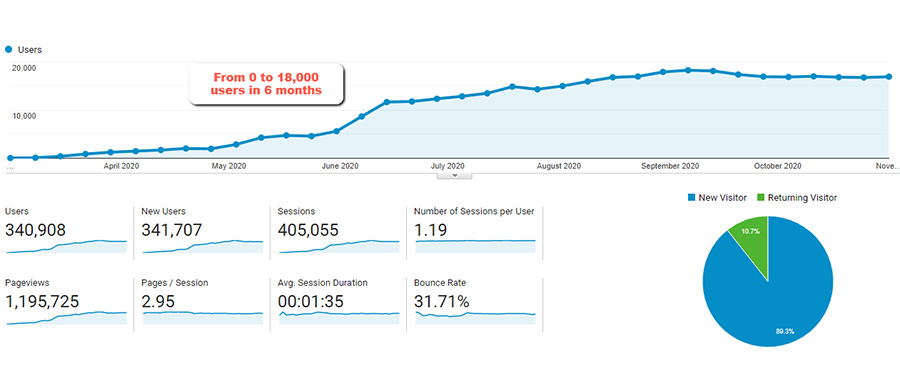This screenshot has width=900, height=384.
Task: Click the last data point near November
Action: 889,76
